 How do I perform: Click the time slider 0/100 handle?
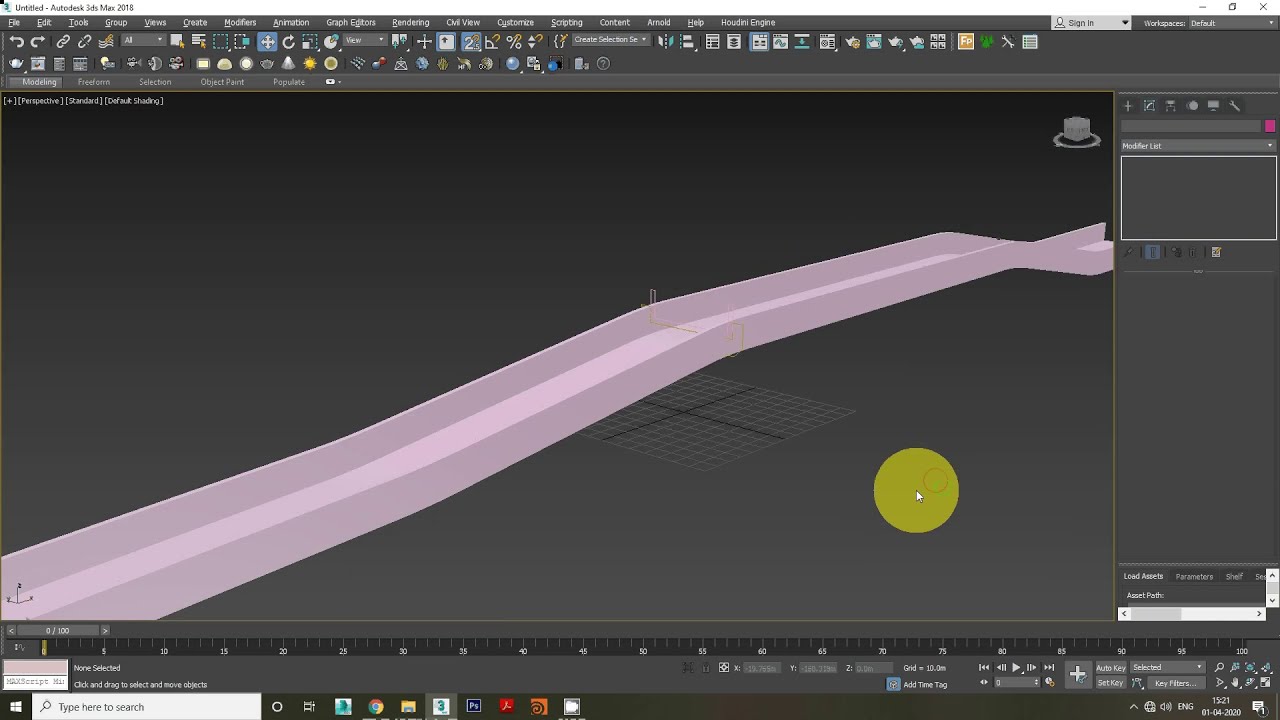[58, 630]
